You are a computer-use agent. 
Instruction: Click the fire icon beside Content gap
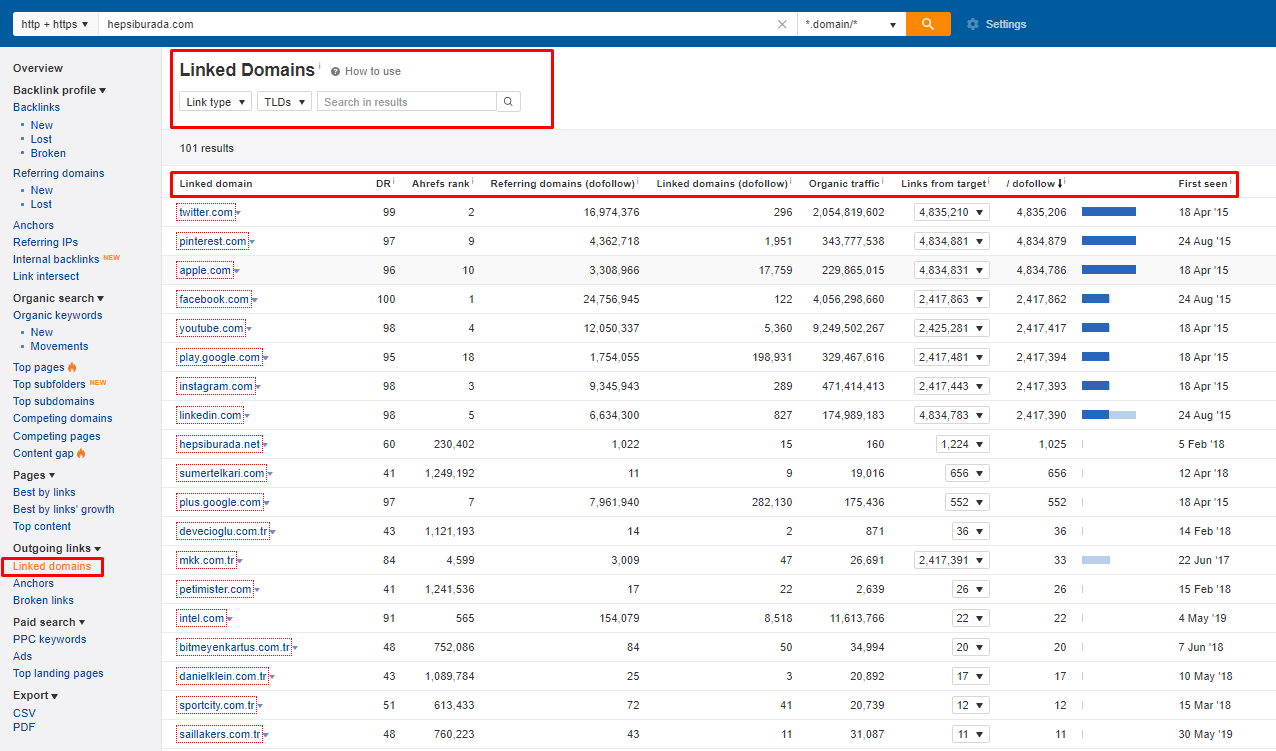(81, 453)
